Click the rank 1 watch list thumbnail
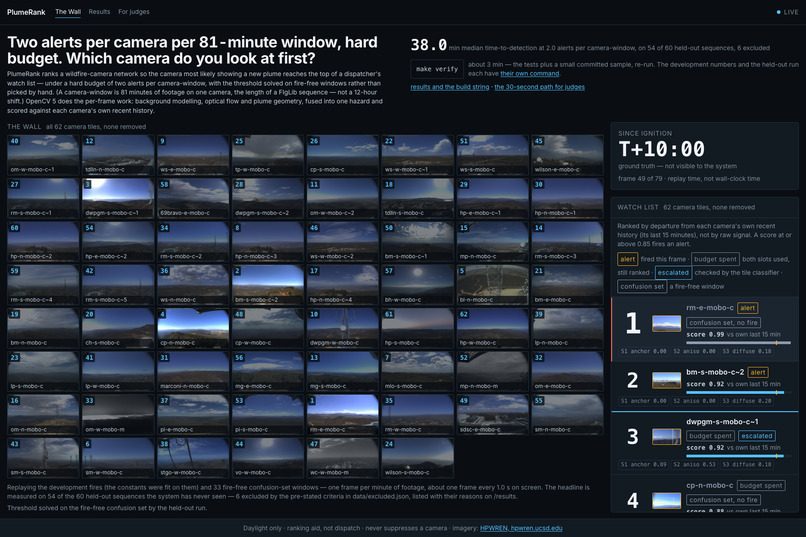 (666, 323)
